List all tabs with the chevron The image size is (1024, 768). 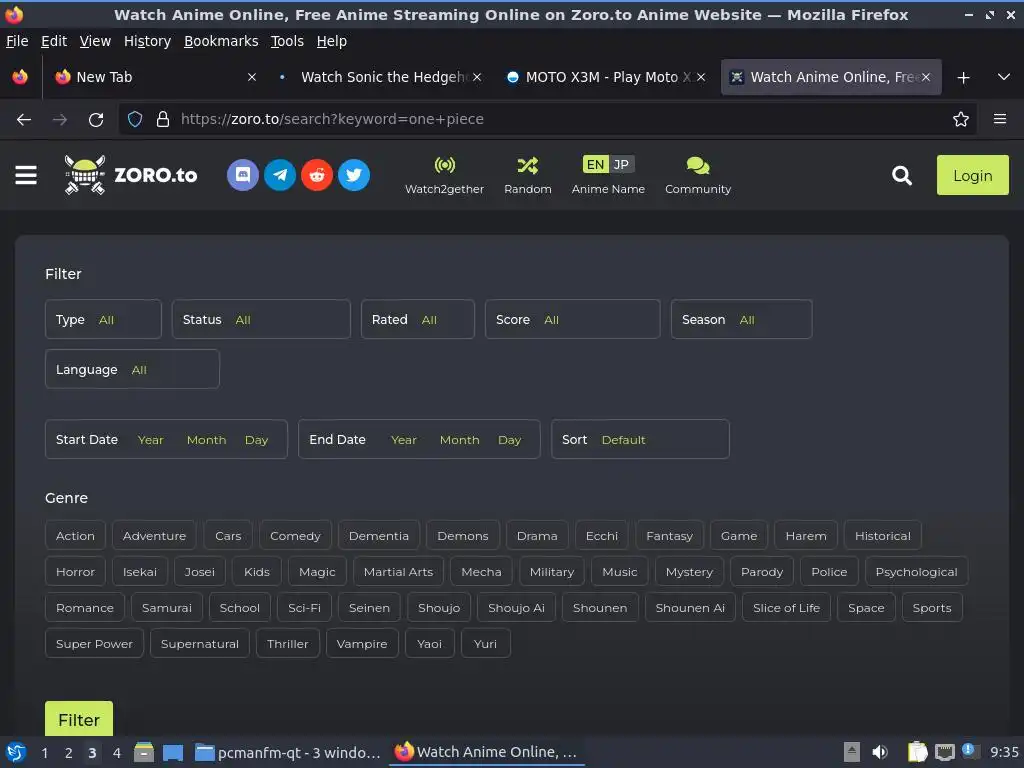[x=1004, y=77]
